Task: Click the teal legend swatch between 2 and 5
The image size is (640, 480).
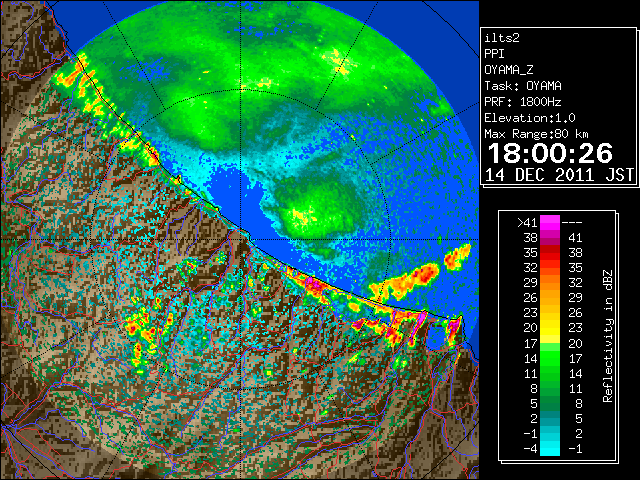Action: (x=550, y=418)
